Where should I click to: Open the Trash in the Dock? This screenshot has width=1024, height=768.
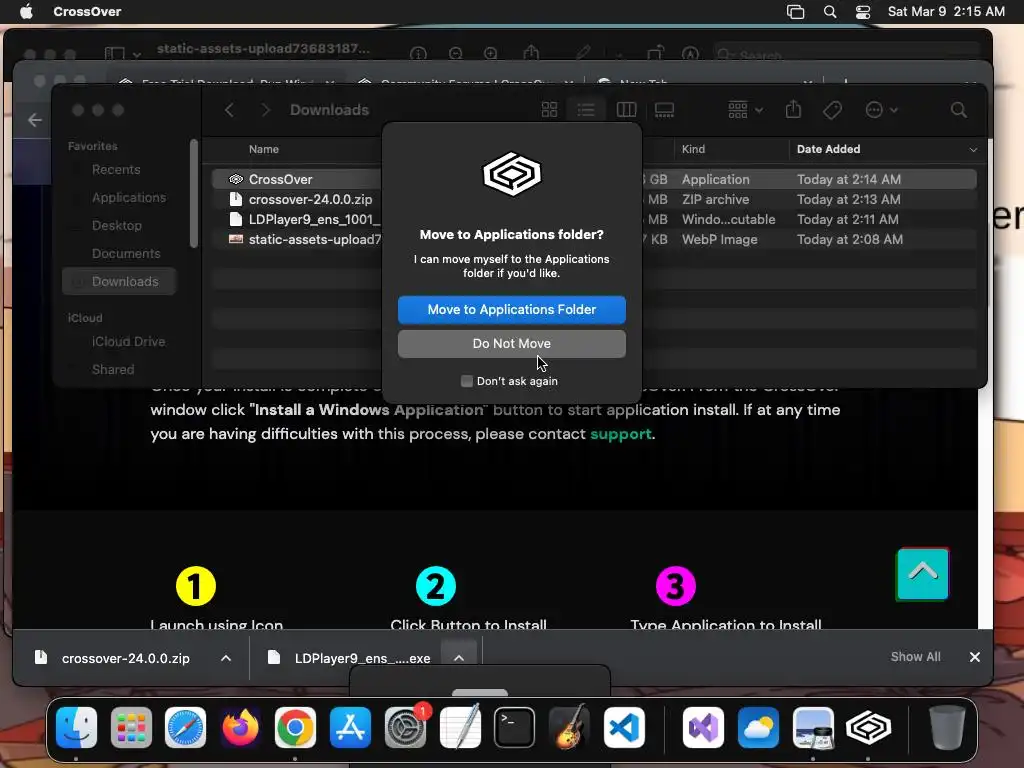947,727
